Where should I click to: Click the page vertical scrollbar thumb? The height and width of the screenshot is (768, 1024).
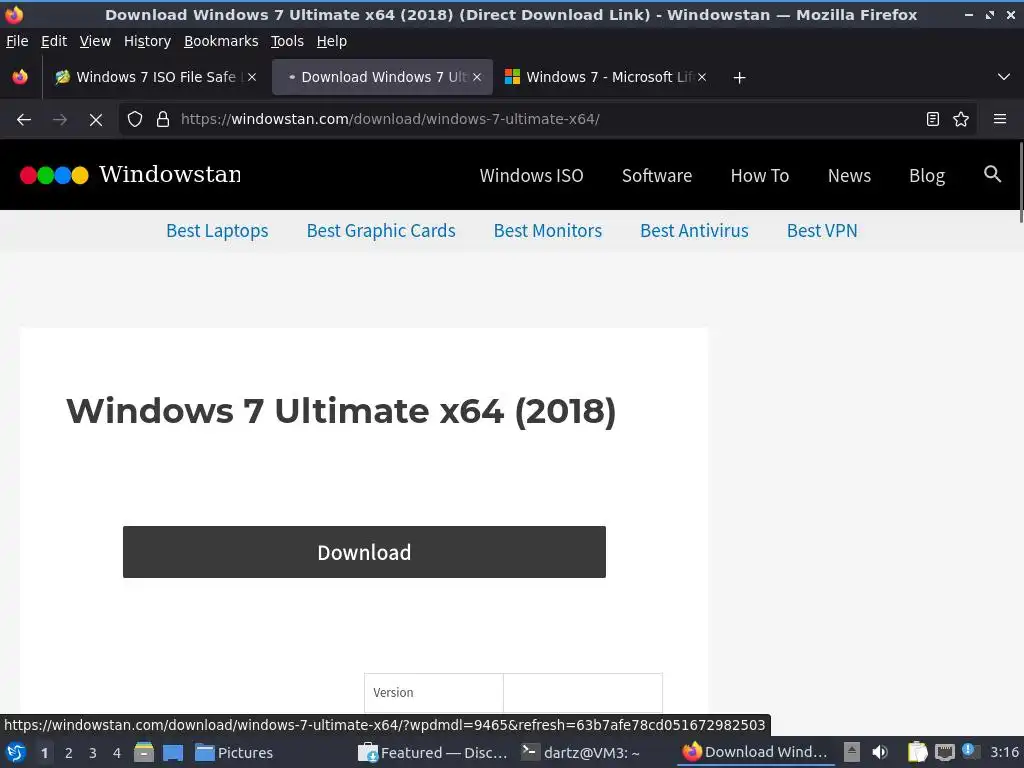point(1021,182)
